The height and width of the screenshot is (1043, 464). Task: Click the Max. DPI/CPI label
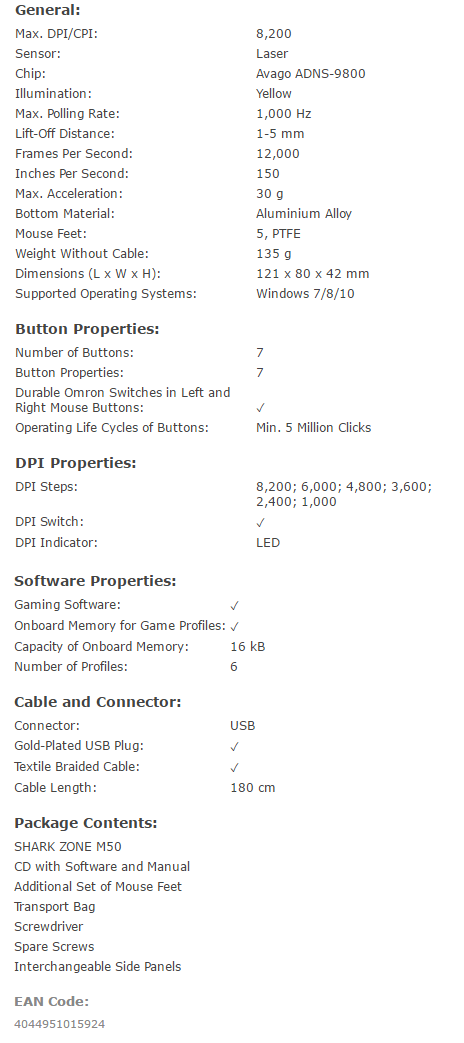pos(56,34)
